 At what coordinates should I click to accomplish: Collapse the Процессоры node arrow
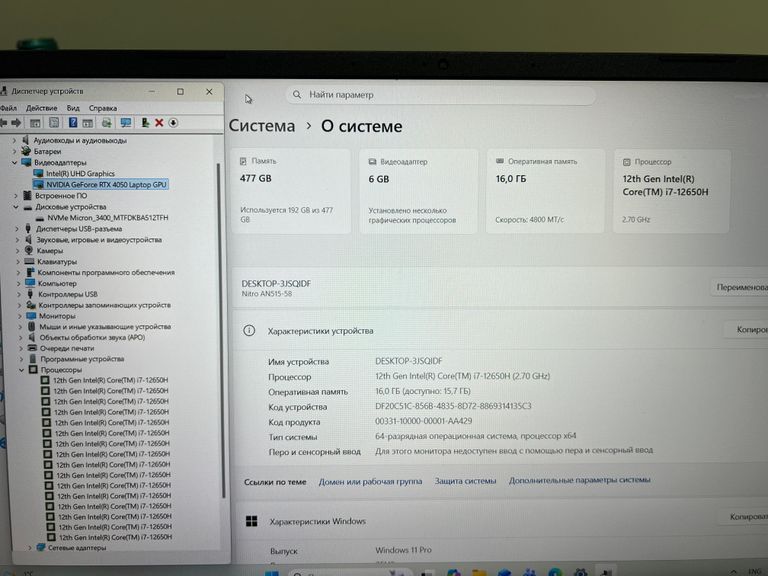pos(22,370)
